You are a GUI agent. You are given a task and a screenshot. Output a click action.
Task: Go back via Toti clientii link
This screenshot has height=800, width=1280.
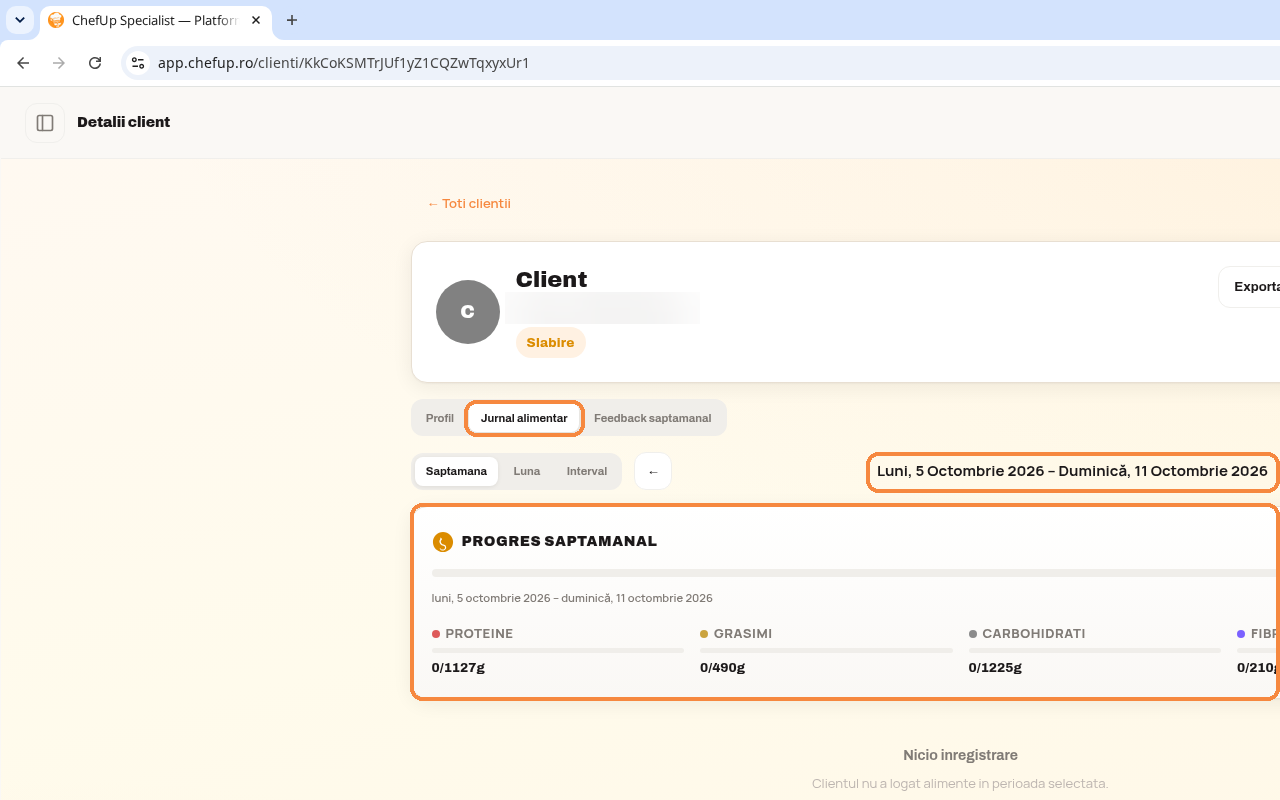(x=469, y=204)
